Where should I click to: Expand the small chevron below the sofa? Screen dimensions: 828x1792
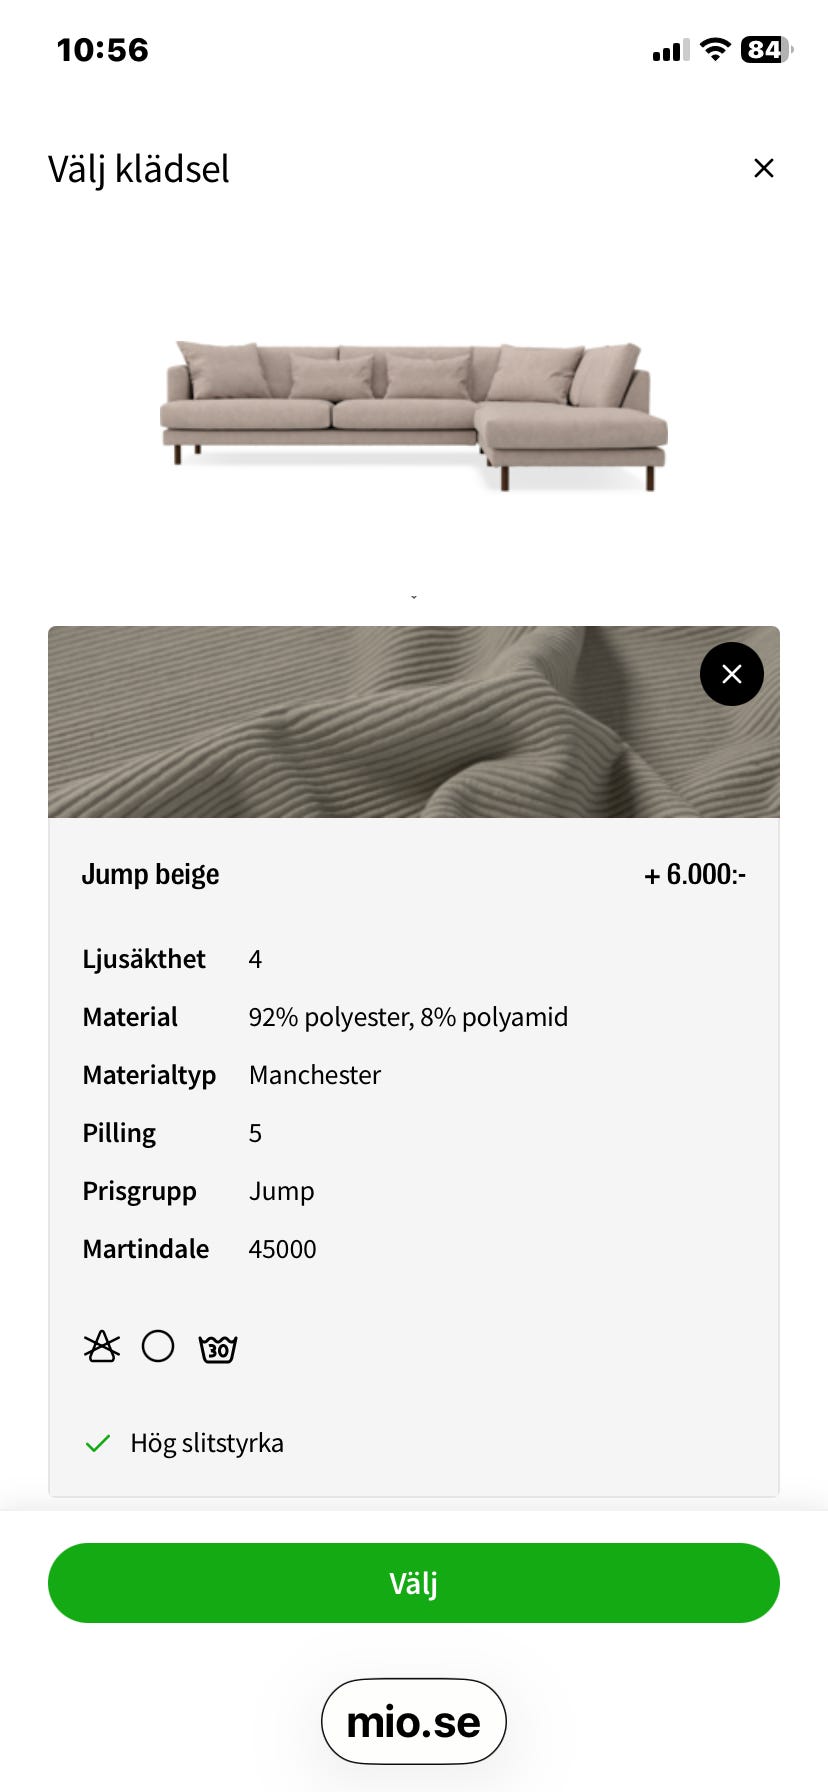[x=414, y=597]
